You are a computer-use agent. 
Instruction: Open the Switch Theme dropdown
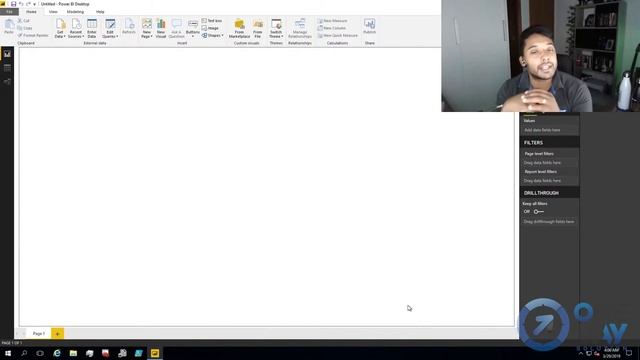click(276, 28)
